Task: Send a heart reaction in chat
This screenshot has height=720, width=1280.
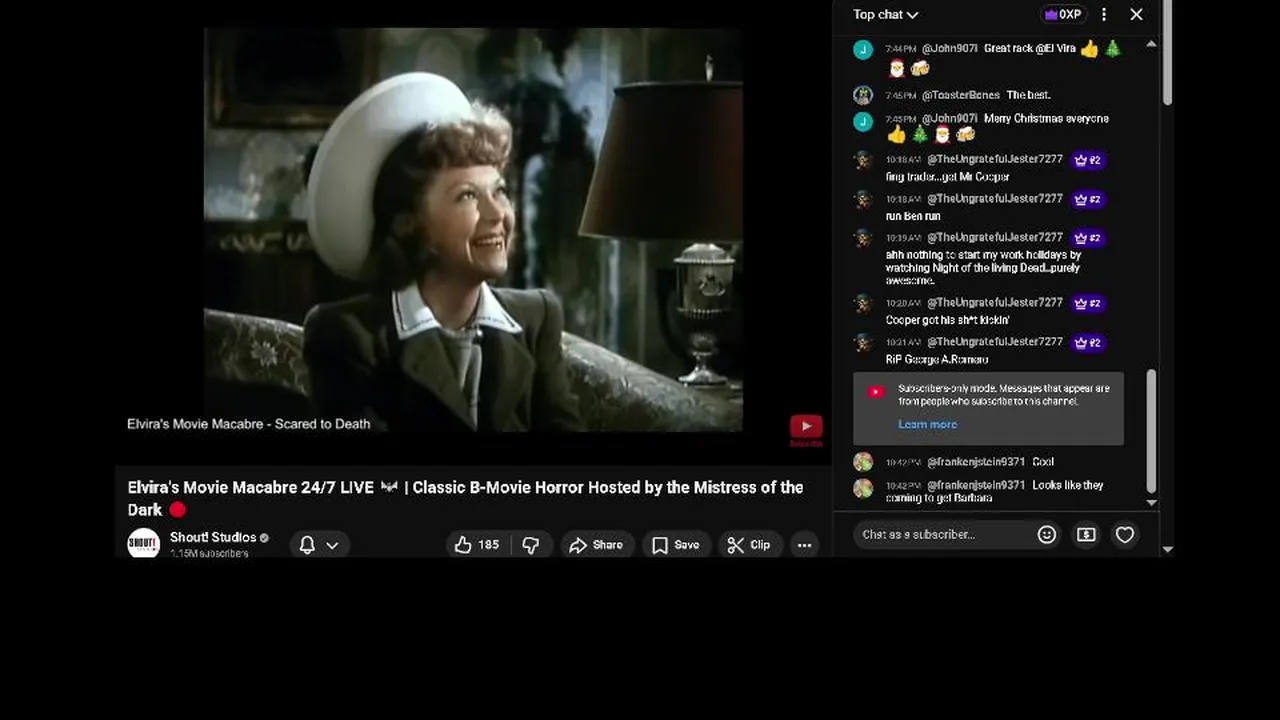Action: (x=1125, y=534)
